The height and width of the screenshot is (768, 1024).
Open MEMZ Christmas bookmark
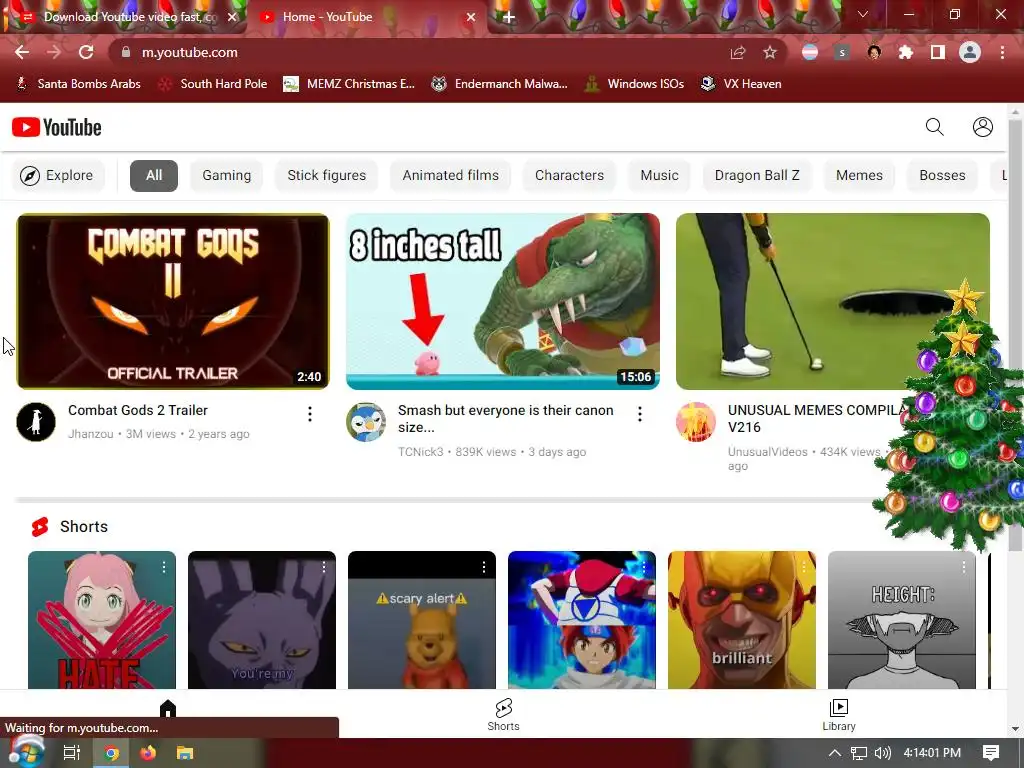coord(349,84)
